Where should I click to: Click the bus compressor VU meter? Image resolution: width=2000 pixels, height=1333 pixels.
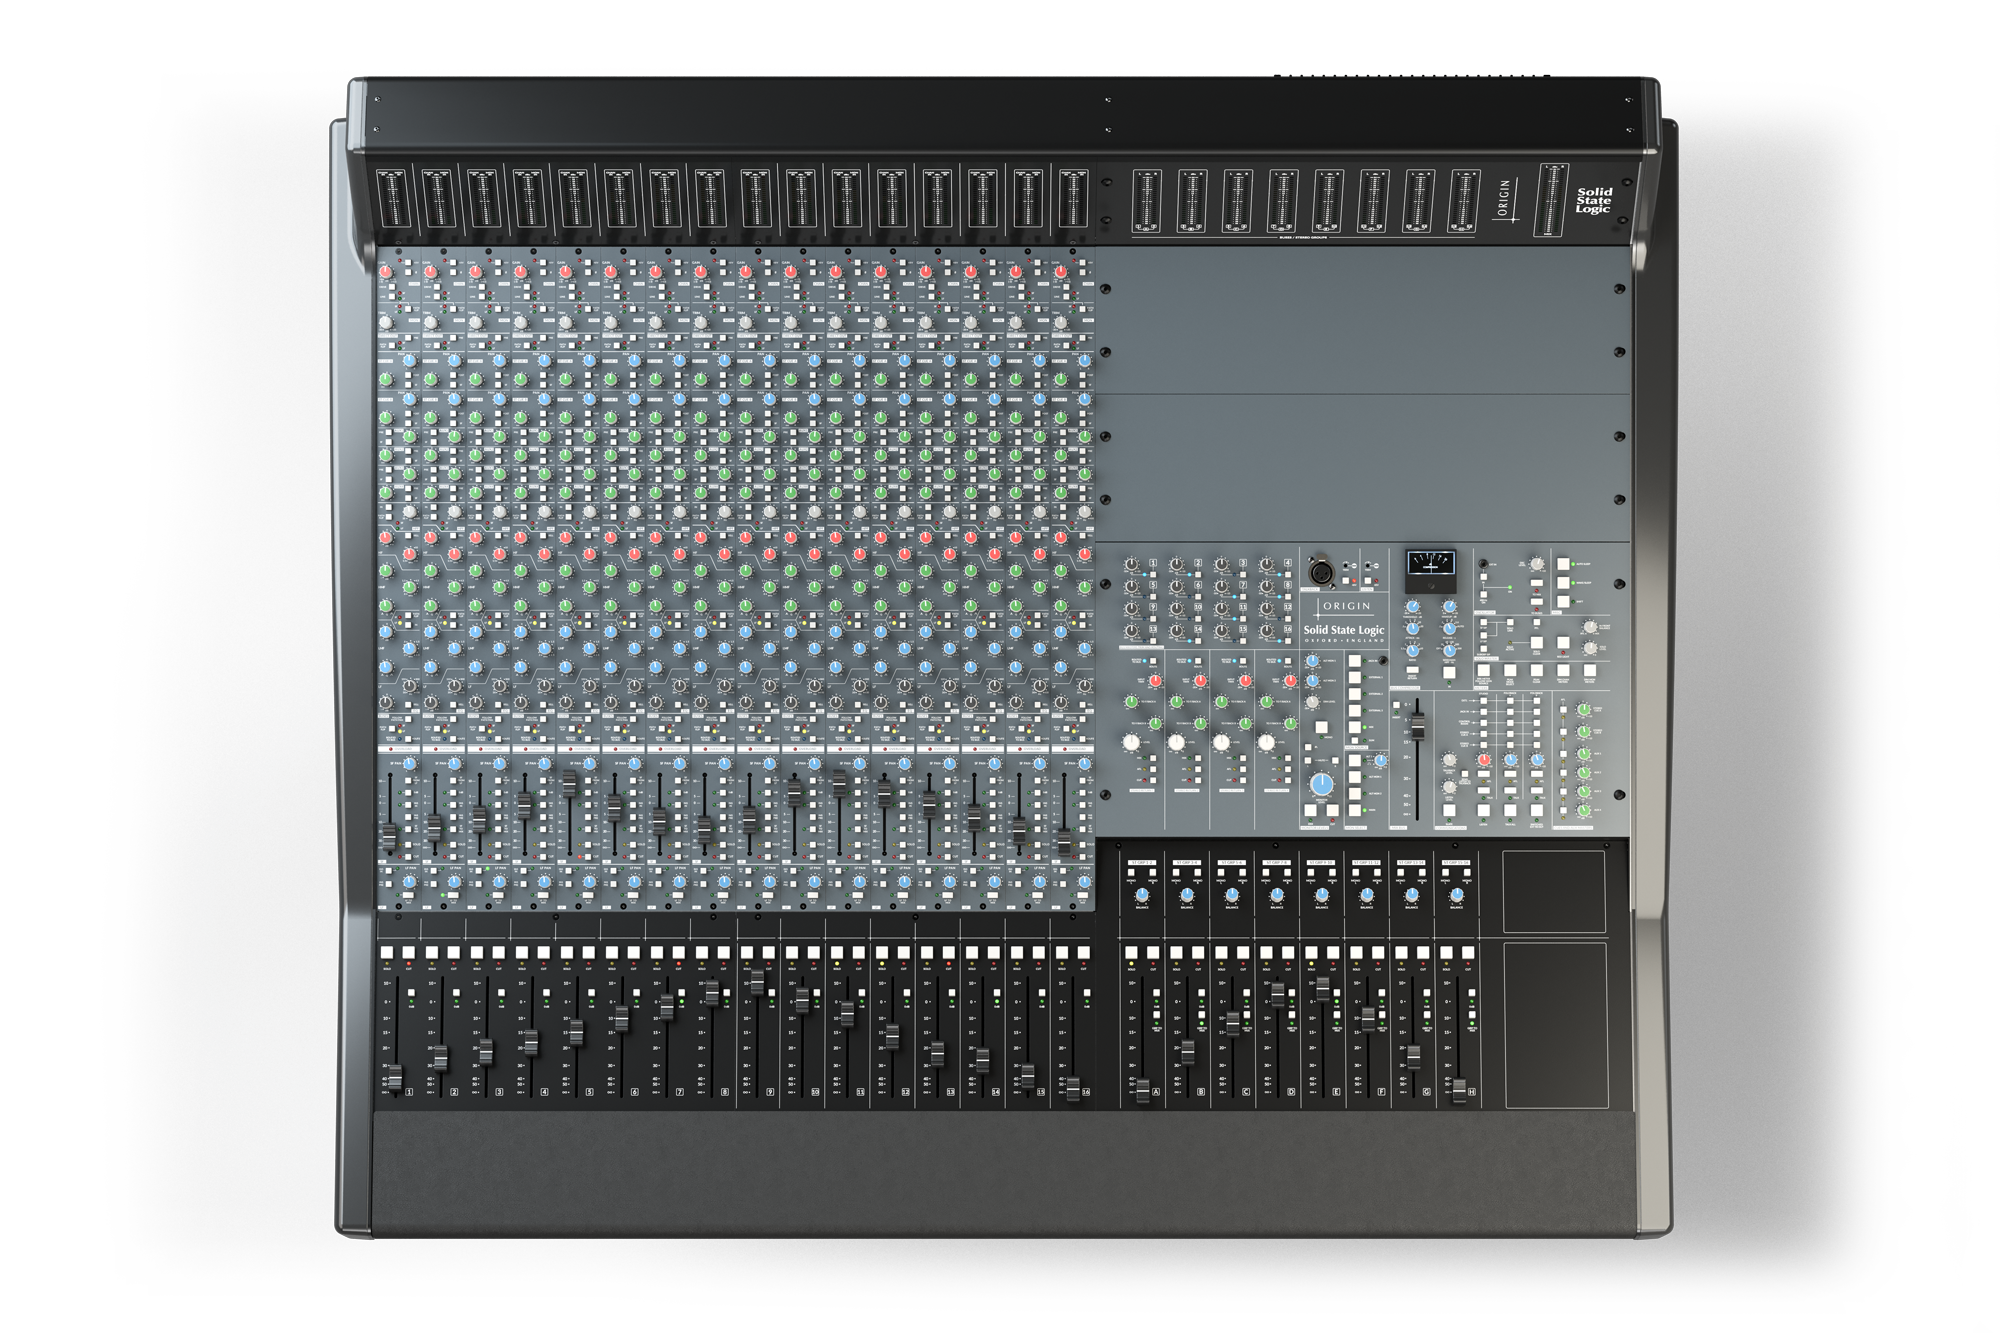tap(1430, 567)
